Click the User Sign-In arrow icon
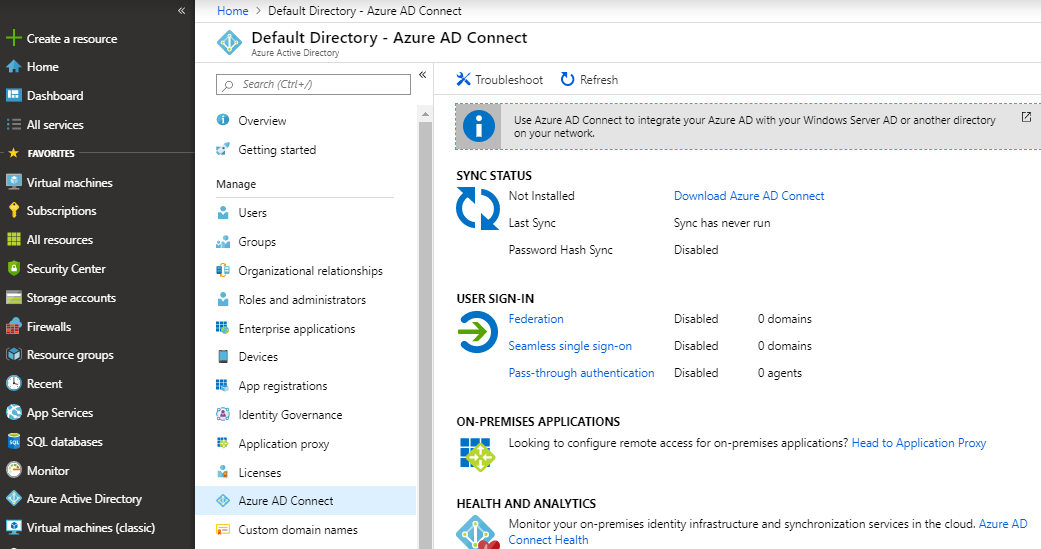The width and height of the screenshot is (1041, 549). 477,331
